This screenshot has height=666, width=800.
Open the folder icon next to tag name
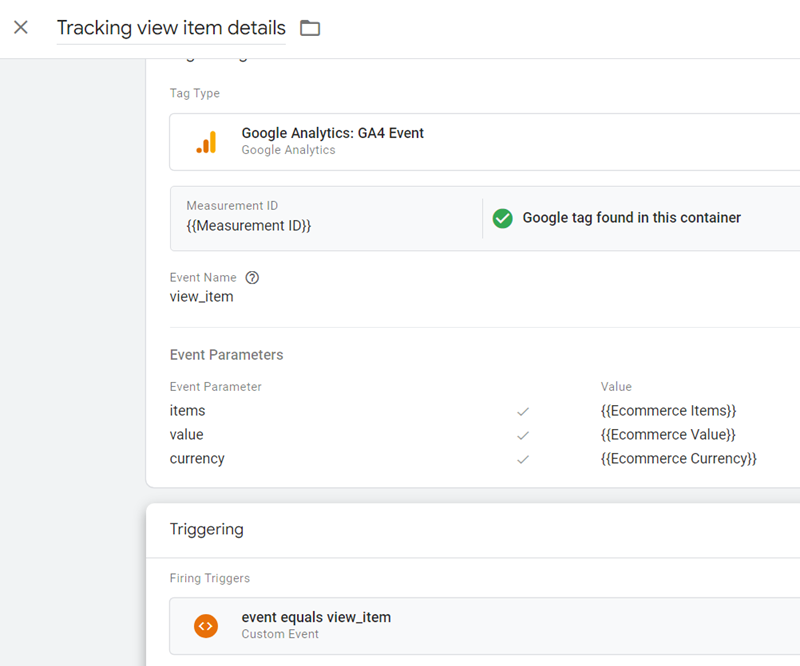tap(309, 28)
